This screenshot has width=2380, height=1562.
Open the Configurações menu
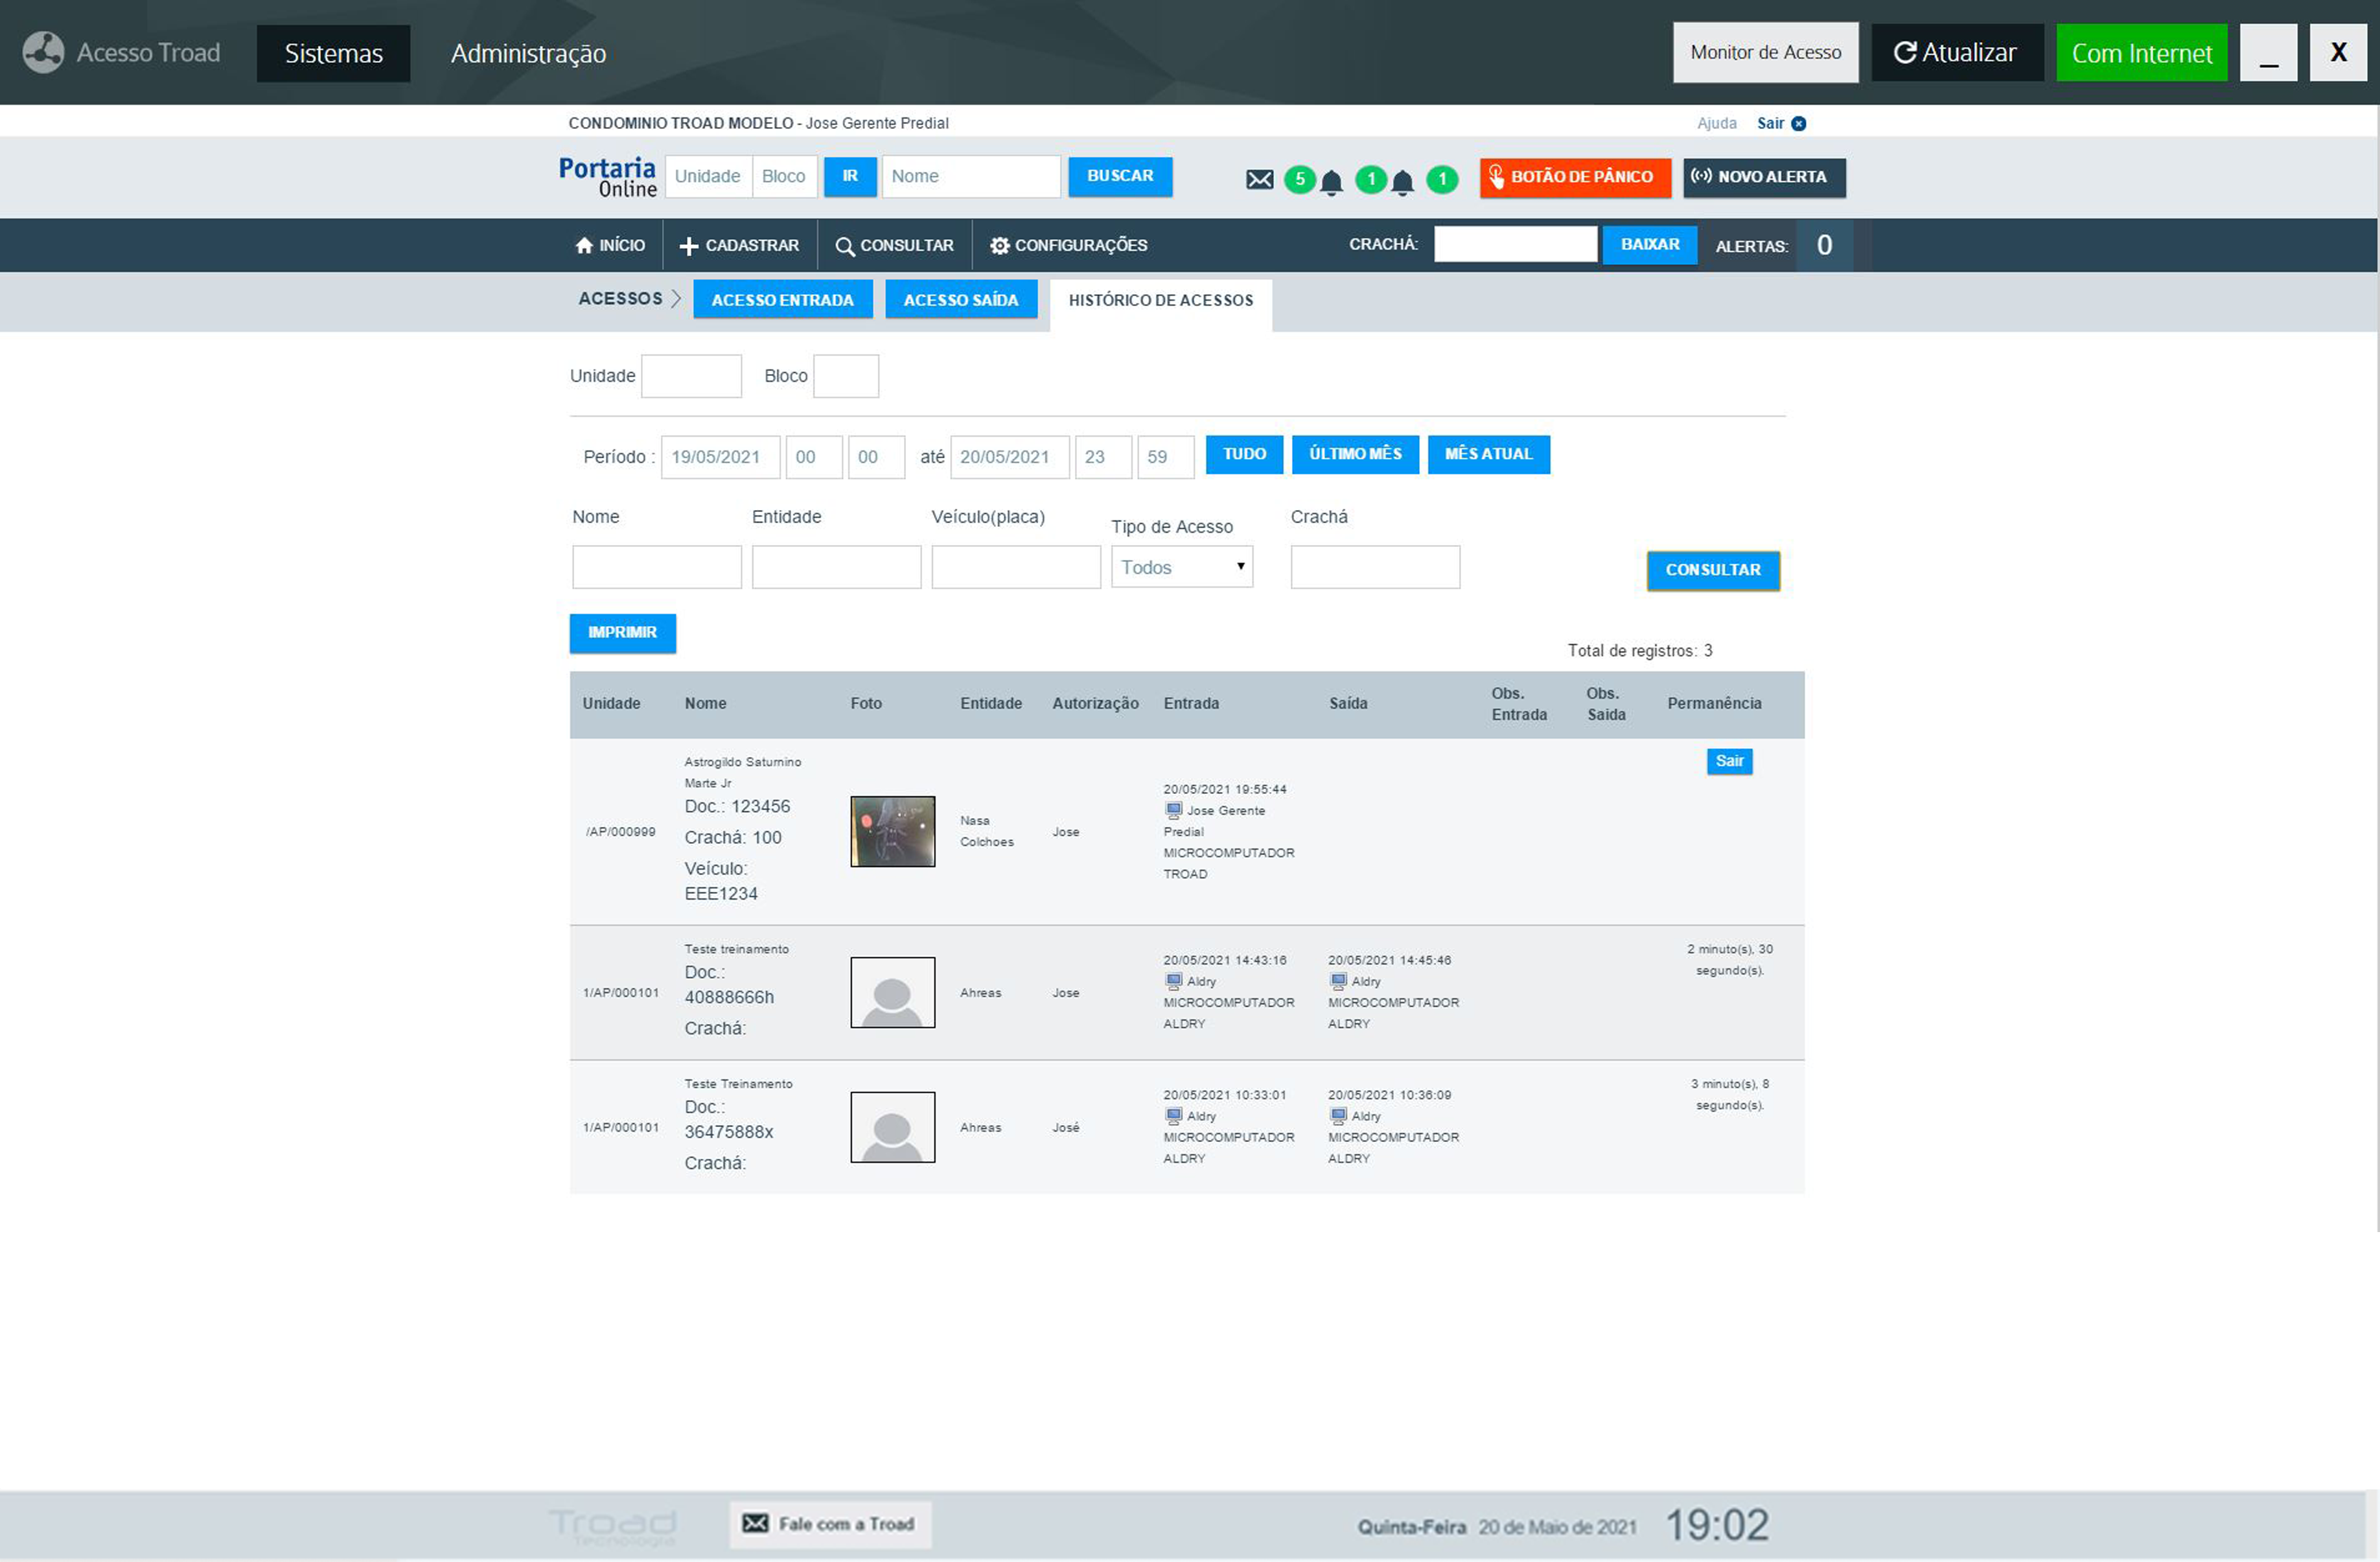1068,245
